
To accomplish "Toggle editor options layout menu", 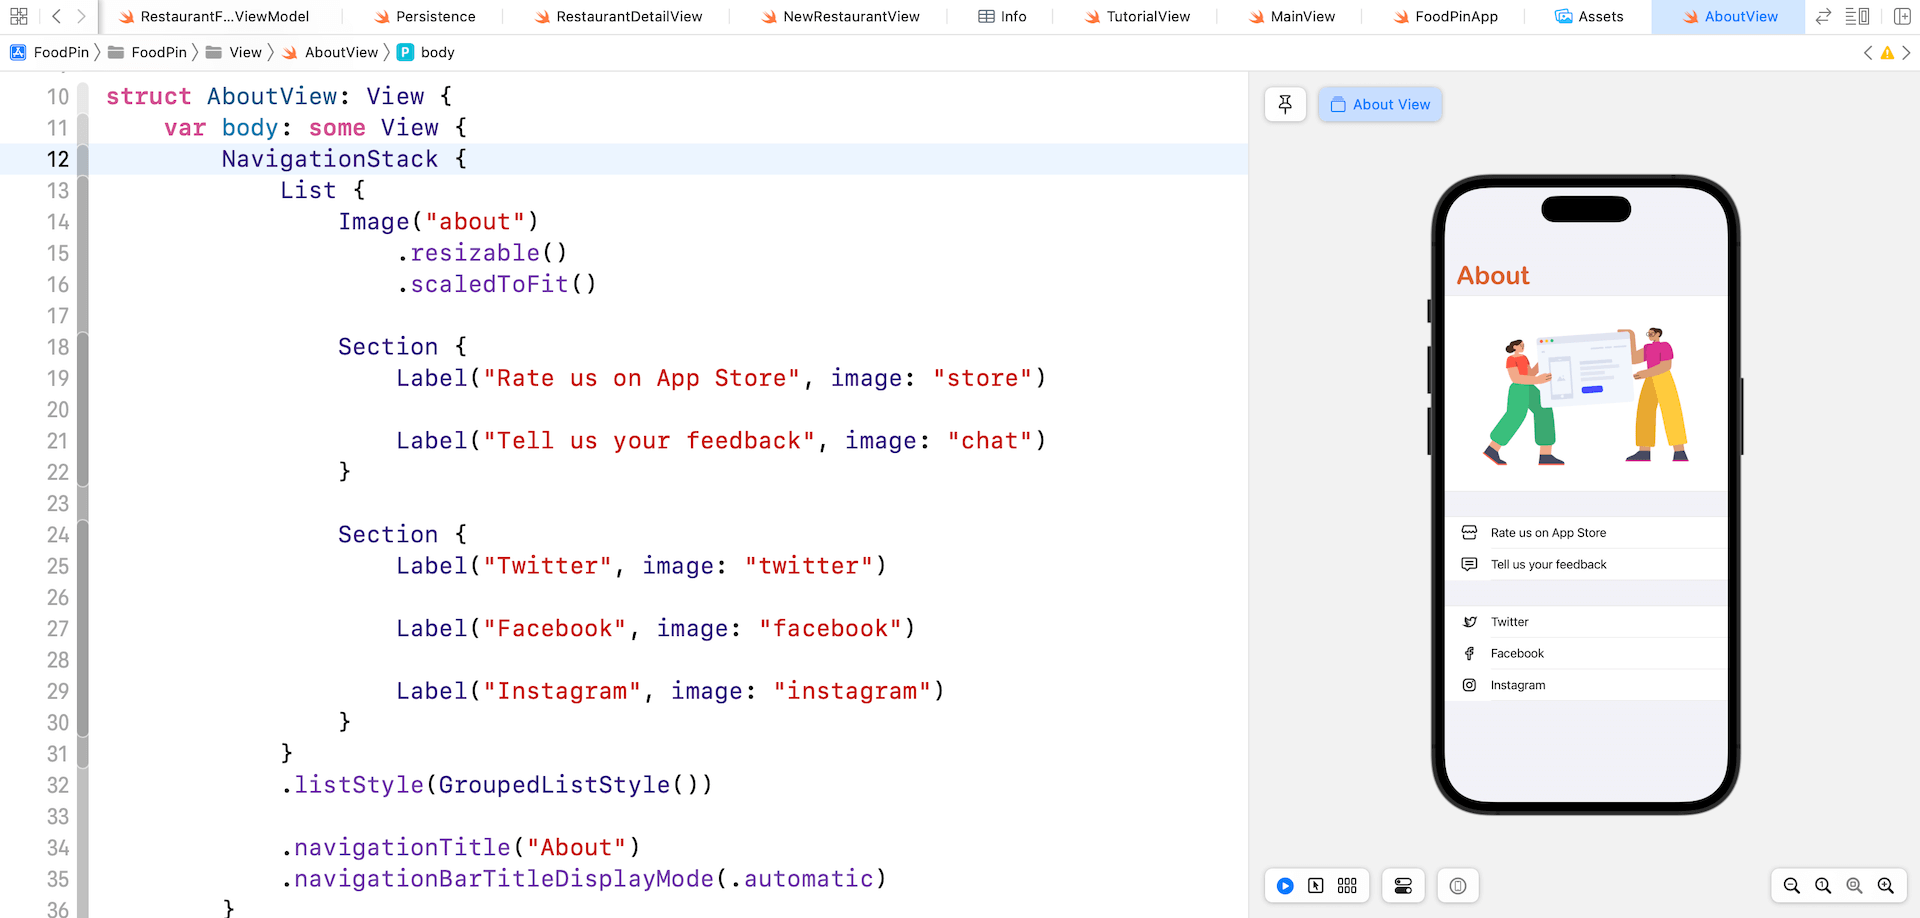I will tap(1857, 16).
